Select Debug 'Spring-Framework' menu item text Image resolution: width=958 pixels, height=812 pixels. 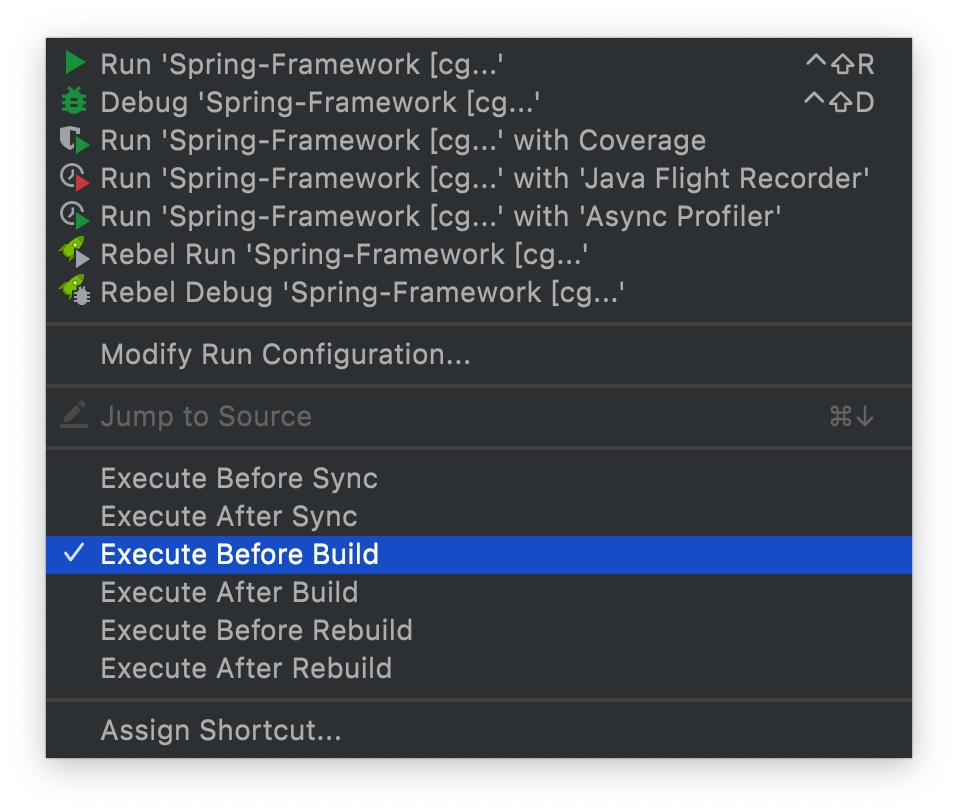[320, 102]
